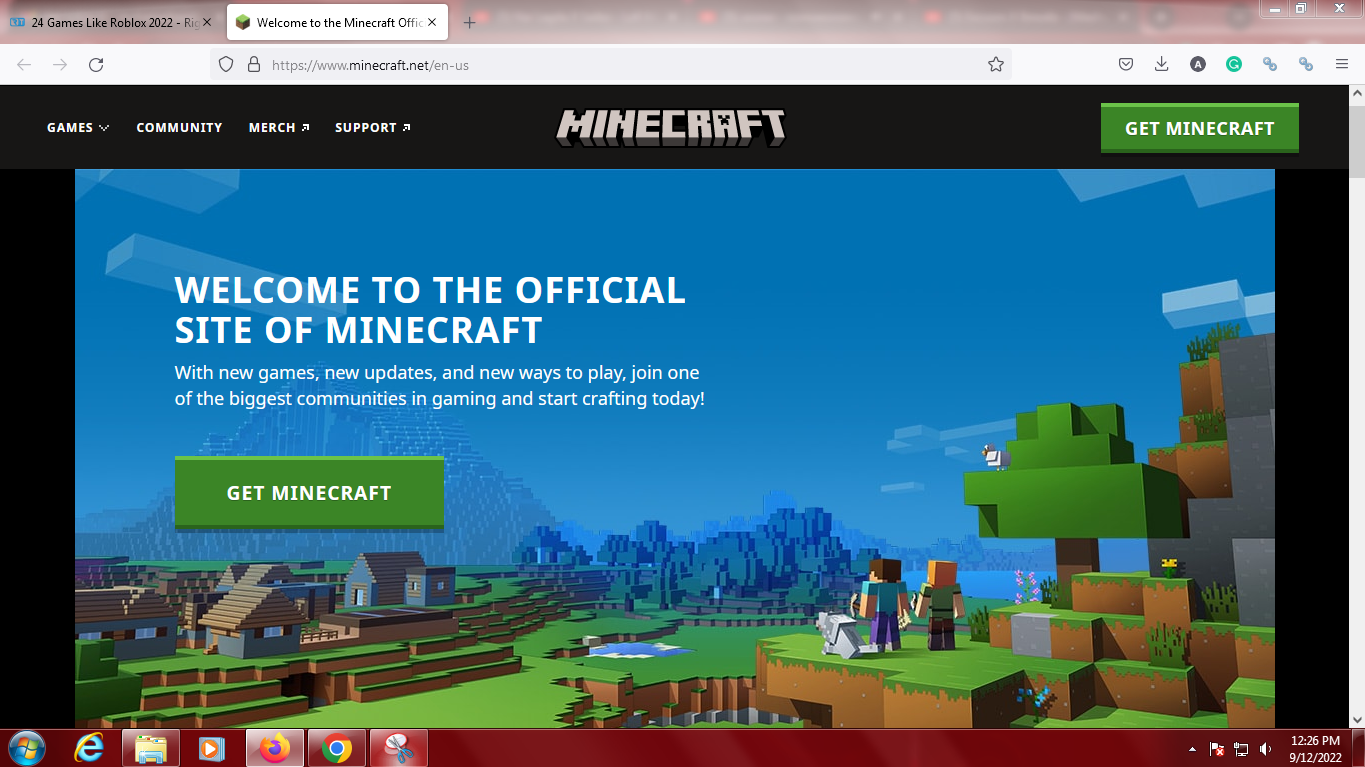
Task: Click the Action Center flag tray icon
Action: coord(1217,749)
